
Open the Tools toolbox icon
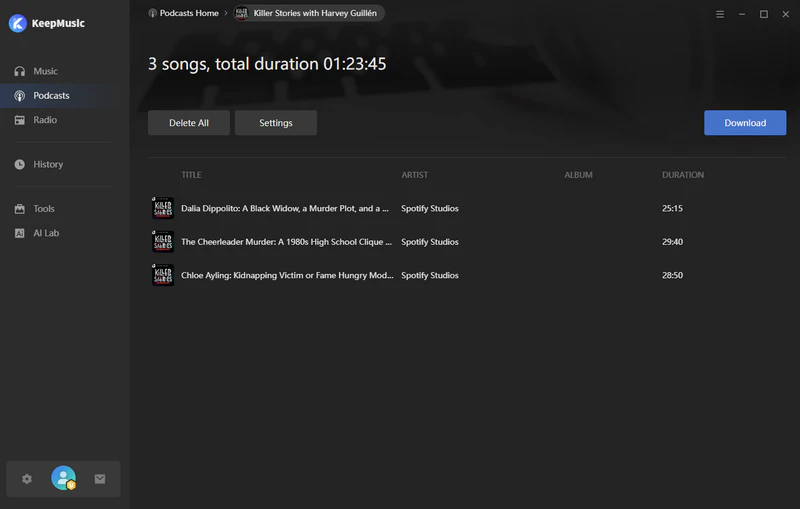pyautogui.click(x=19, y=209)
